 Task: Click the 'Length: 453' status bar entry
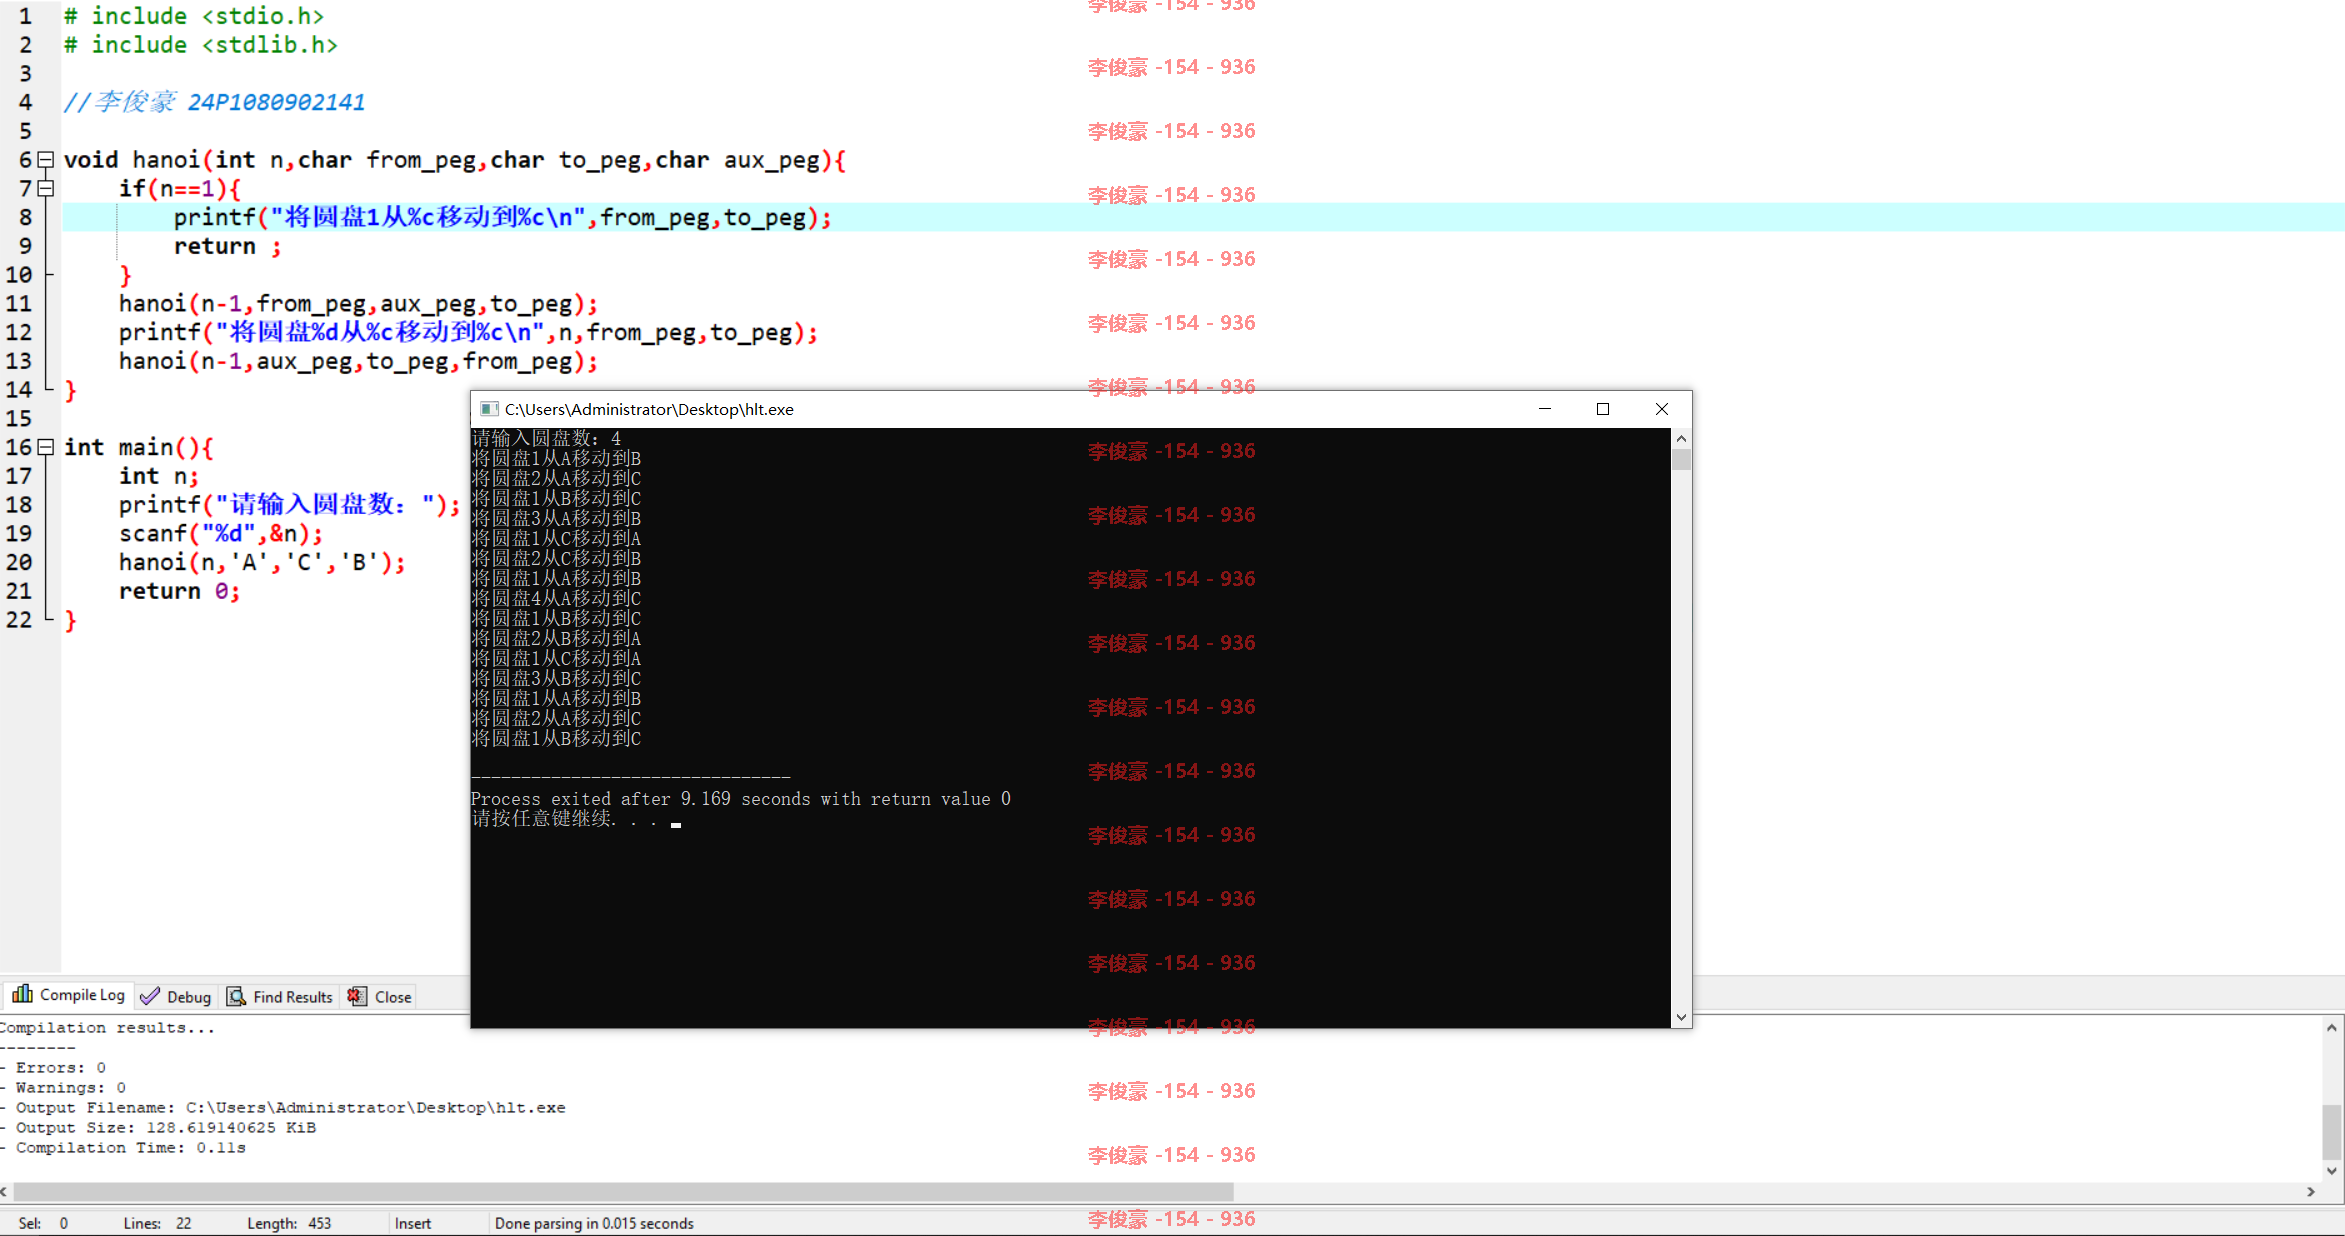289,1224
